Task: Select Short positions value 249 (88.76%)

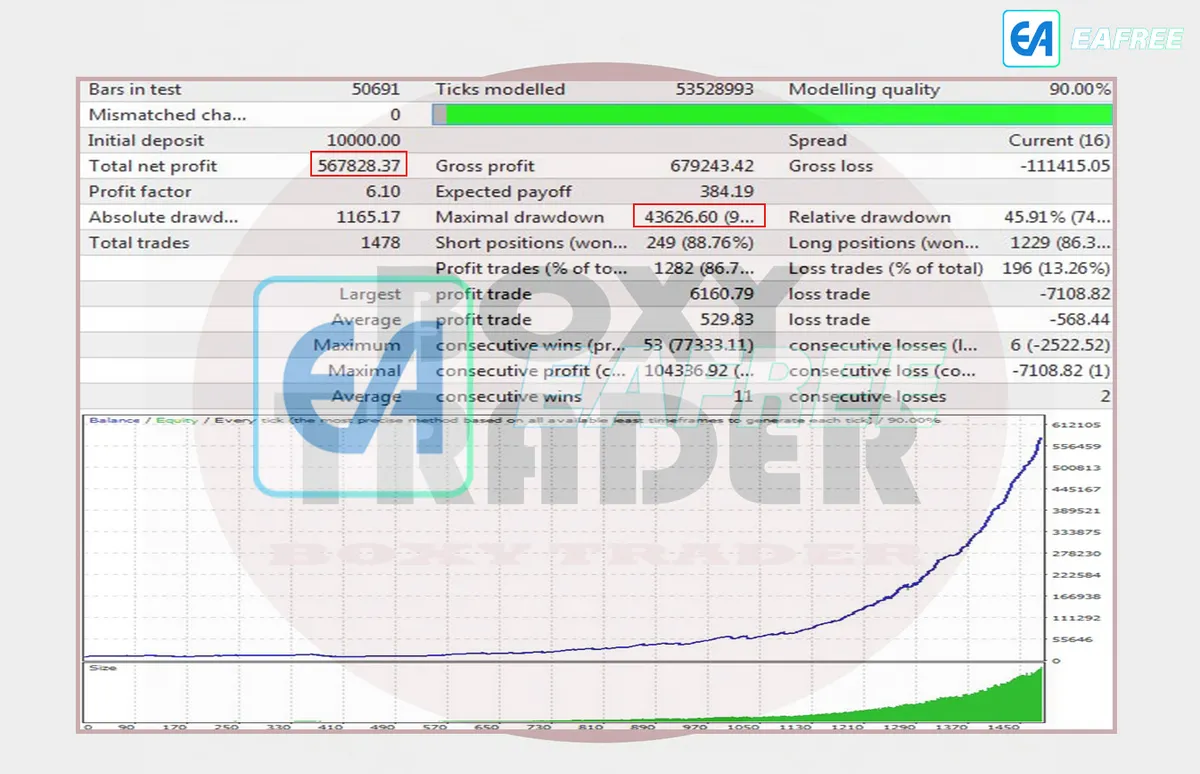Action: point(700,243)
